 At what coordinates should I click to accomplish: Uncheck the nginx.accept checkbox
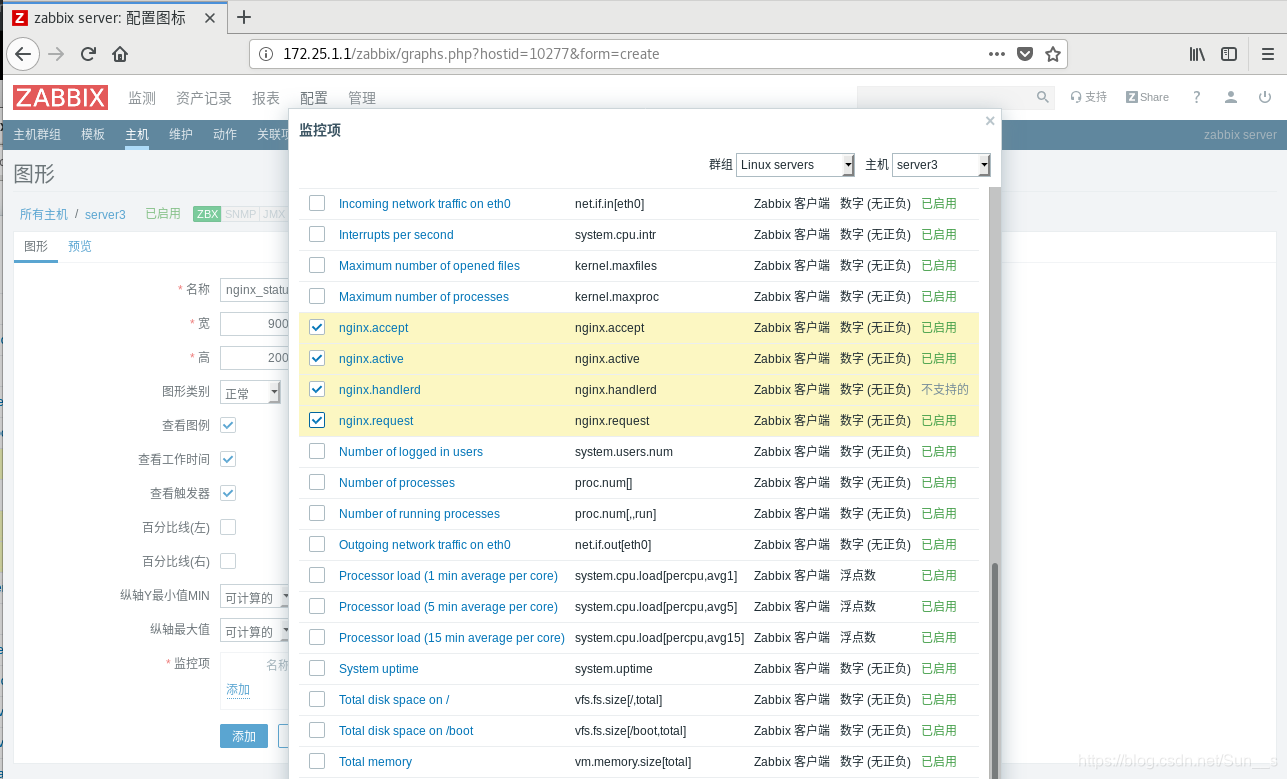(317, 327)
